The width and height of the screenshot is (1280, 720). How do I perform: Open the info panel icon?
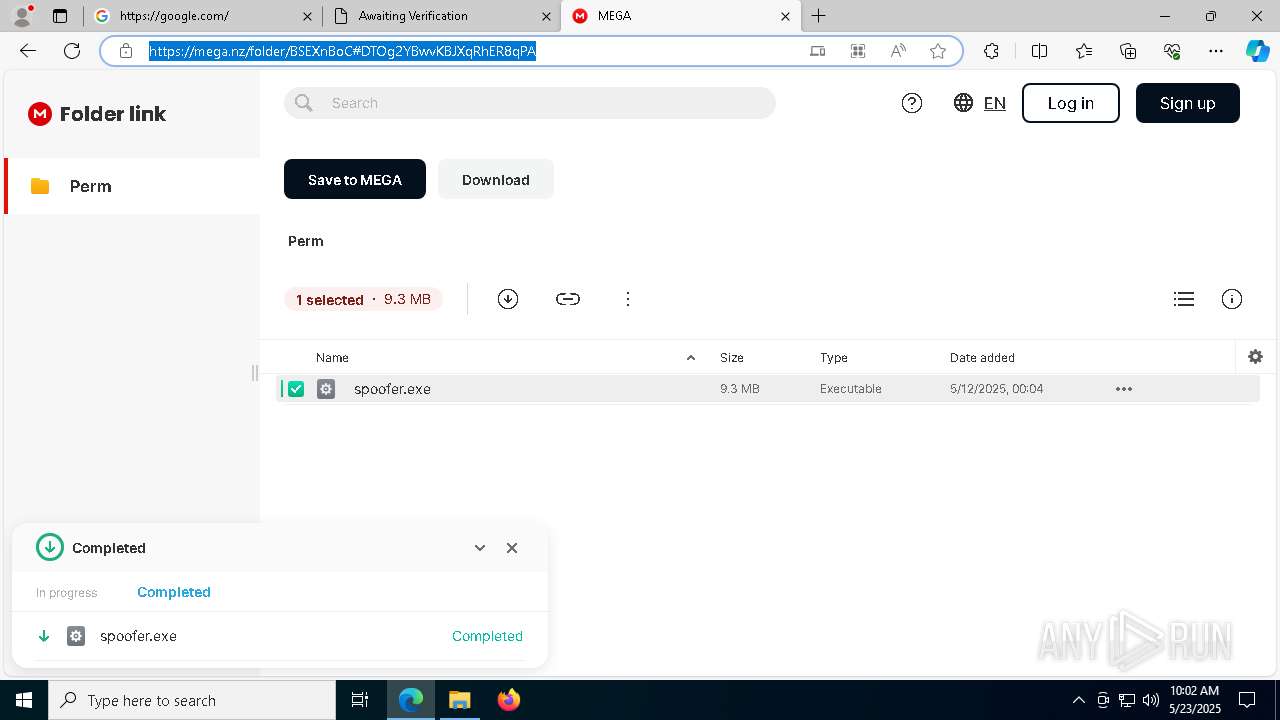[1232, 299]
